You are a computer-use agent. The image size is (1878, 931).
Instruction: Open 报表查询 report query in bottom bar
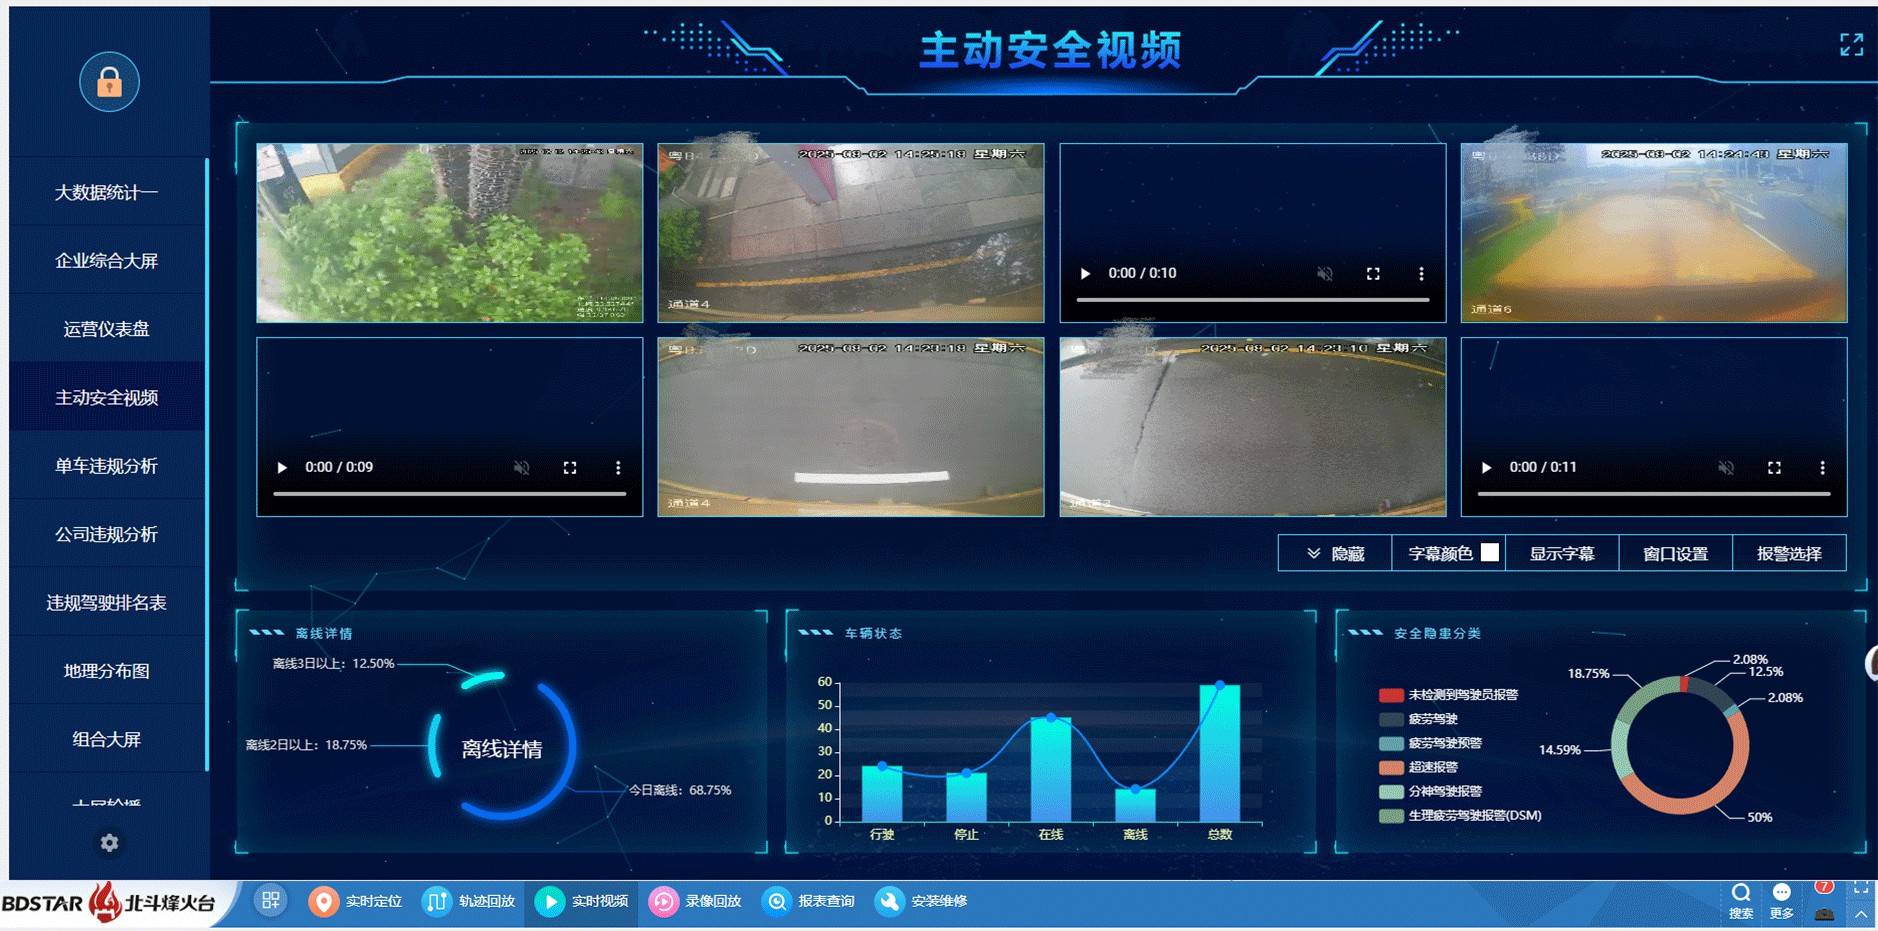click(808, 901)
